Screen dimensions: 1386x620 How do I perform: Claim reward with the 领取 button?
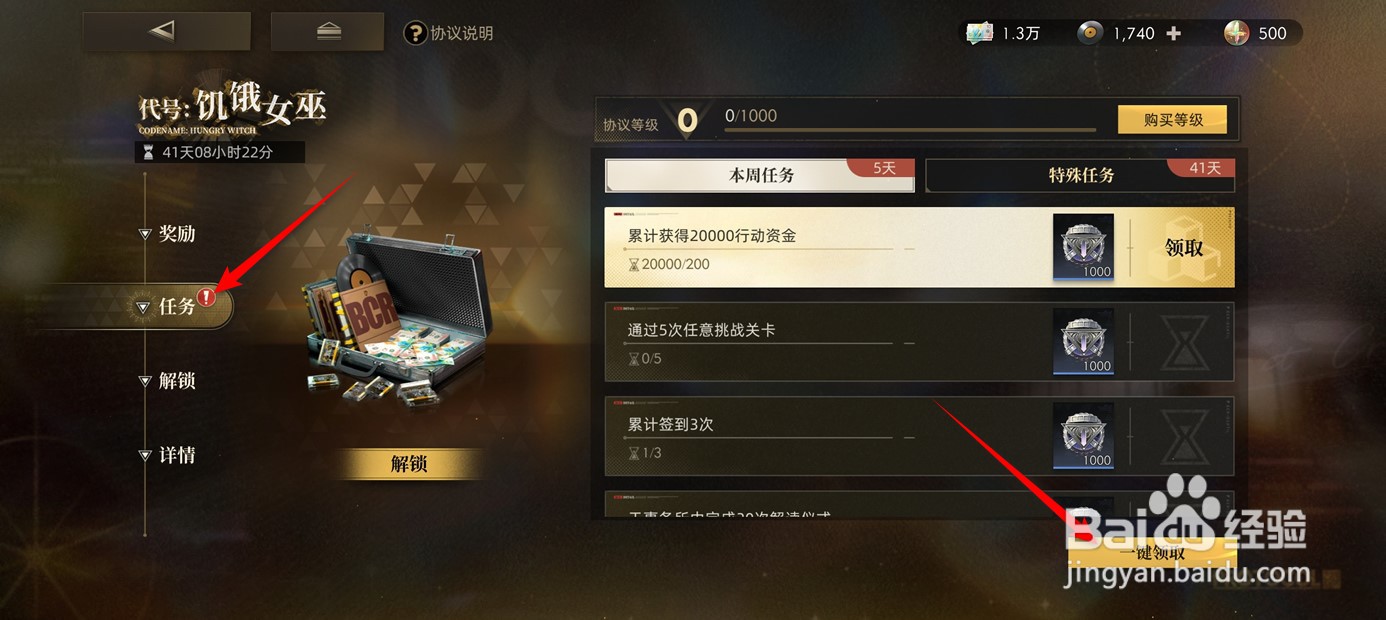[x=1185, y=248]
